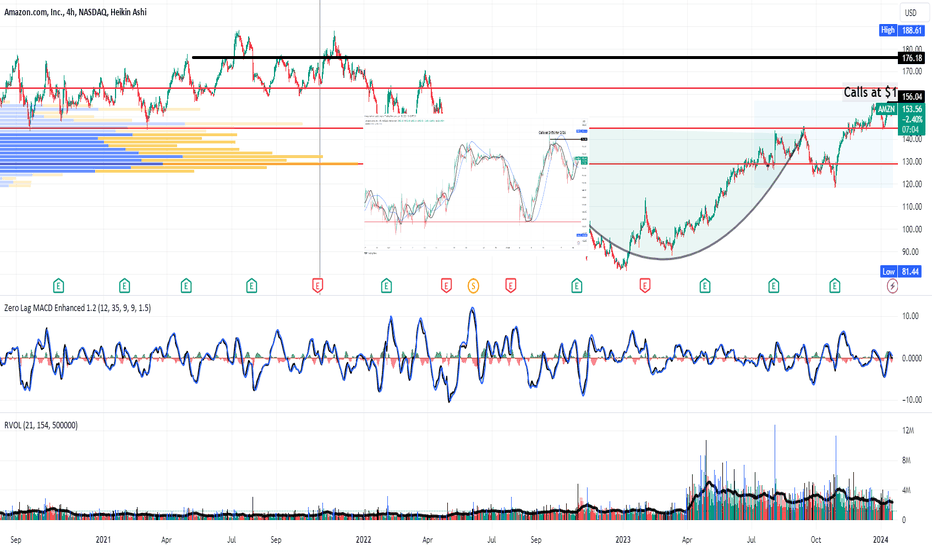Open the orange stock split S marker
This screenshot has width=932, height=550.
click(x=473, y=286)
